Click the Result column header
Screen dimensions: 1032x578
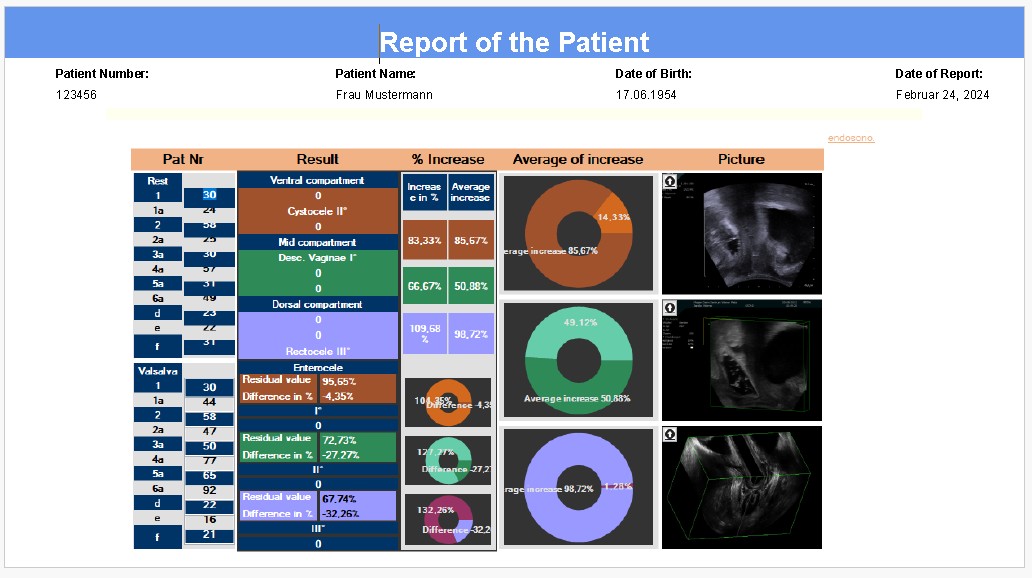317,159
